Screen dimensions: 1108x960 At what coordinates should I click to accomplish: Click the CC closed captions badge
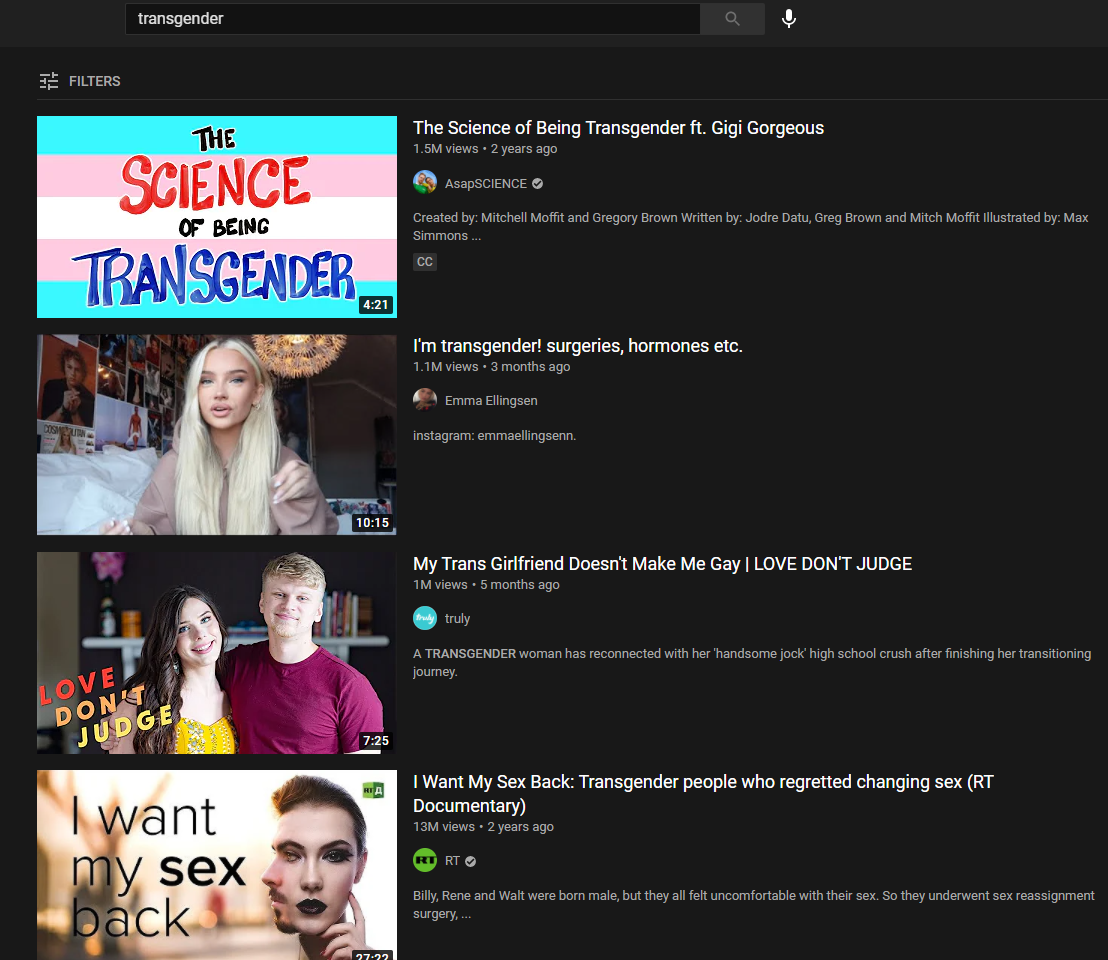tap(425, 262)
